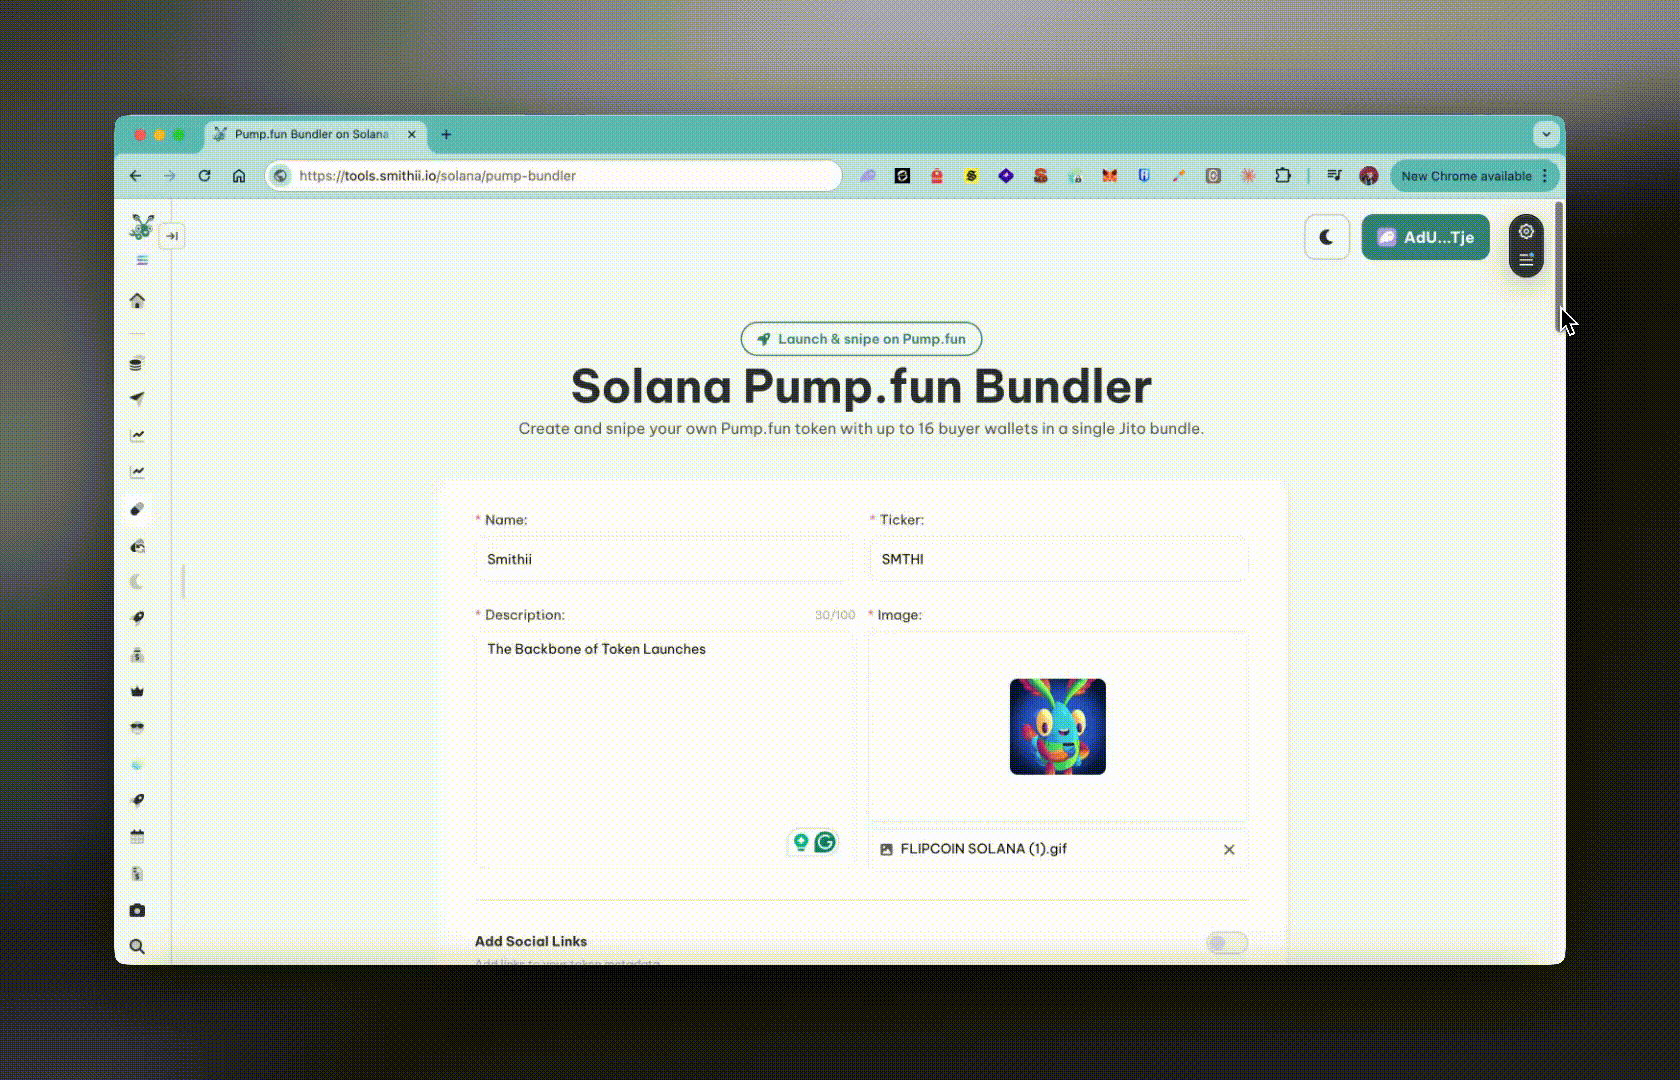Screen dimensions: 1680x1080
Task: Open the calendar icon in sidebar
Action: pos(137,837)
